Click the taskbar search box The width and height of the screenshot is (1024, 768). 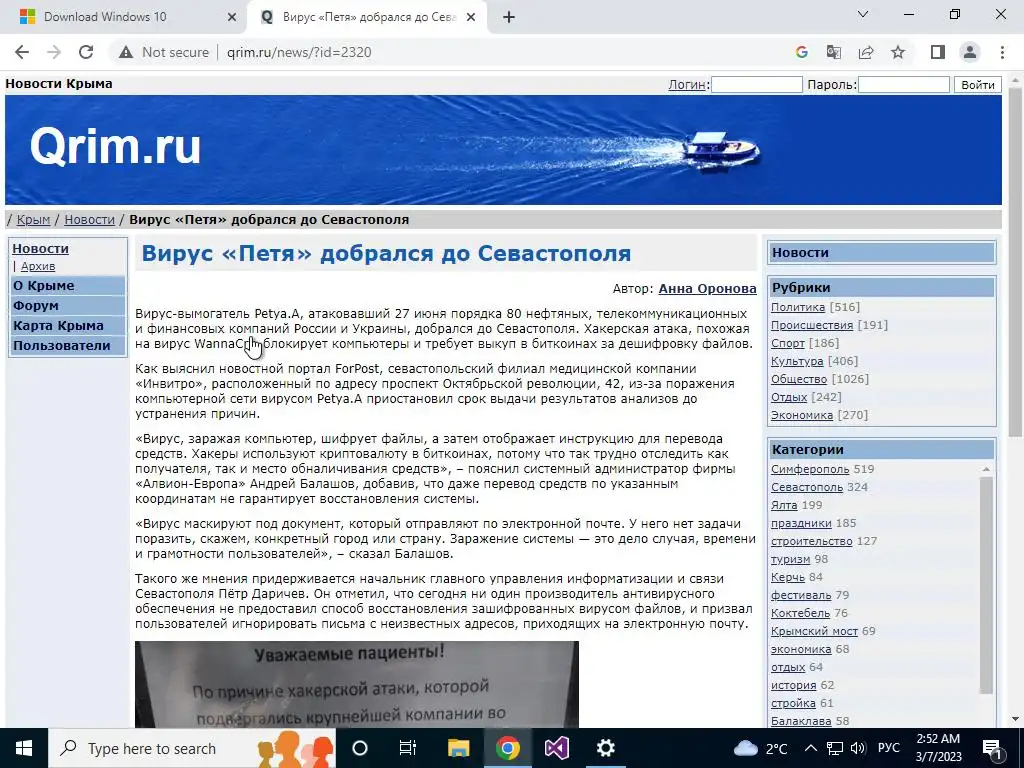[x=192, y=748]
